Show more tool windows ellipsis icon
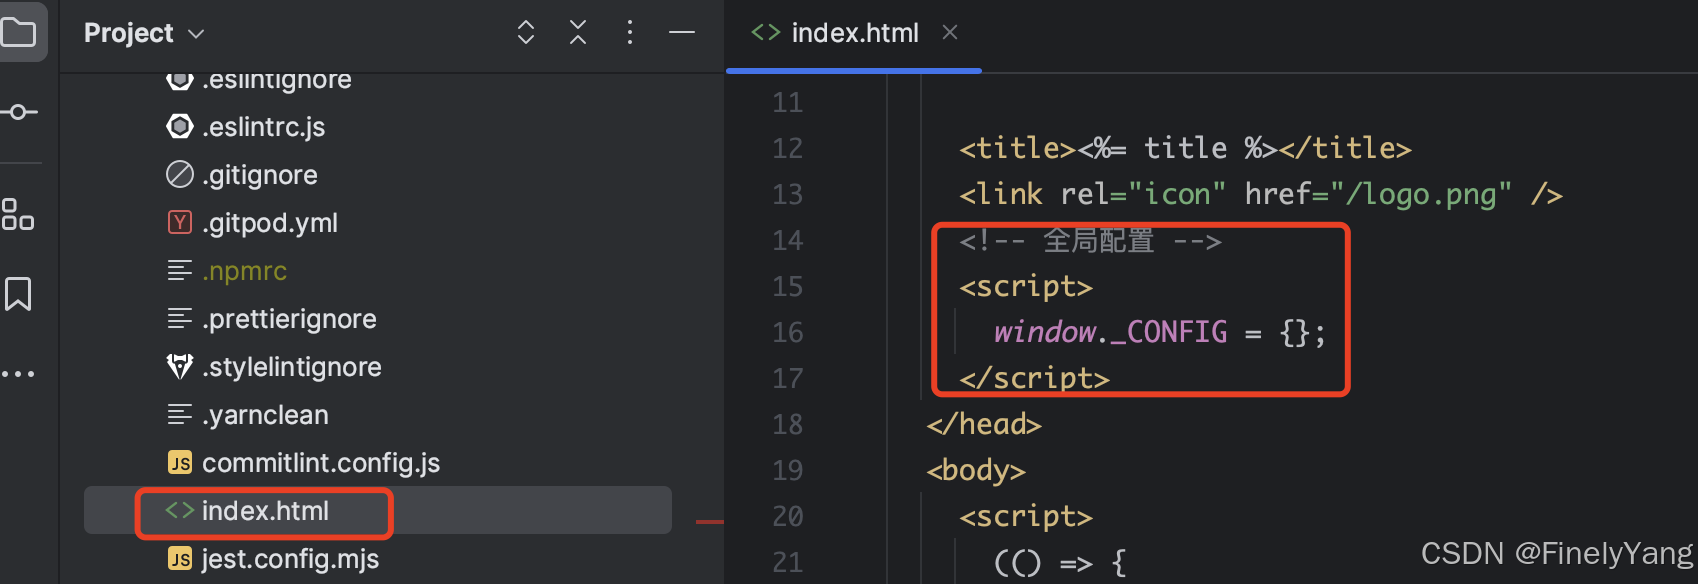Screen dimensions: 1698x584 (x=18, y=374)
